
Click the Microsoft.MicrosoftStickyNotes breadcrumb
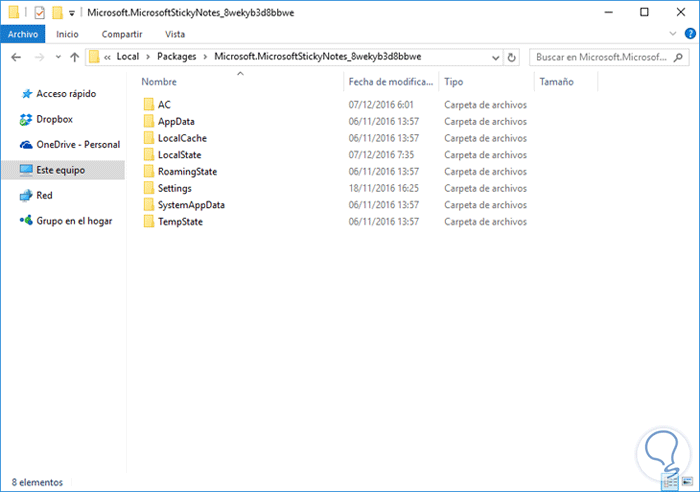[318, 57]
